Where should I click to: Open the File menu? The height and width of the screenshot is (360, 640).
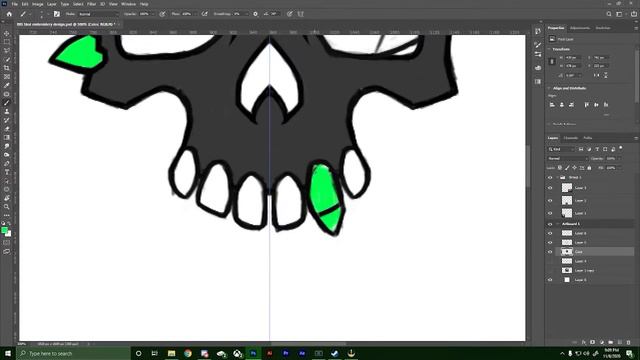click(x=14, y=4)
